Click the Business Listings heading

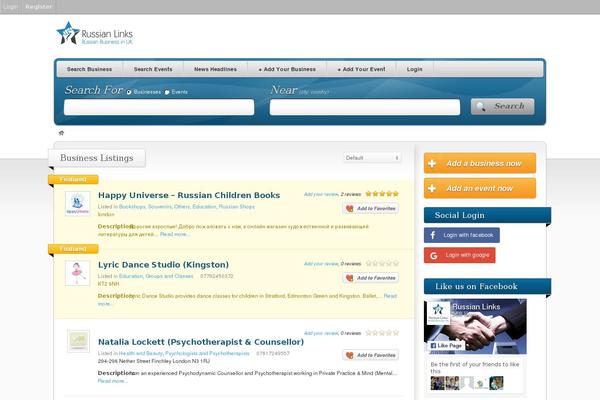pyautogui.click(x=97, y=158)
